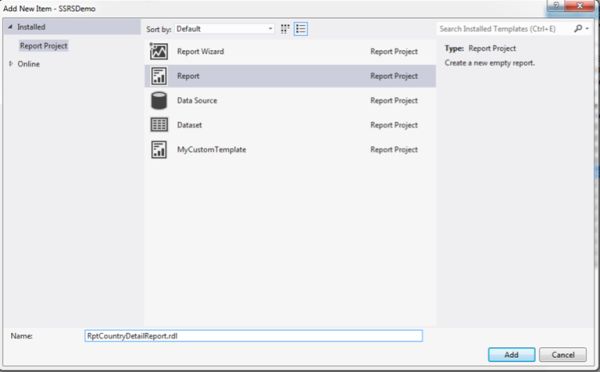Screen dimensions: 600x372
Task: Click the Search Installed Templates box
Action: tap(504, 29)
